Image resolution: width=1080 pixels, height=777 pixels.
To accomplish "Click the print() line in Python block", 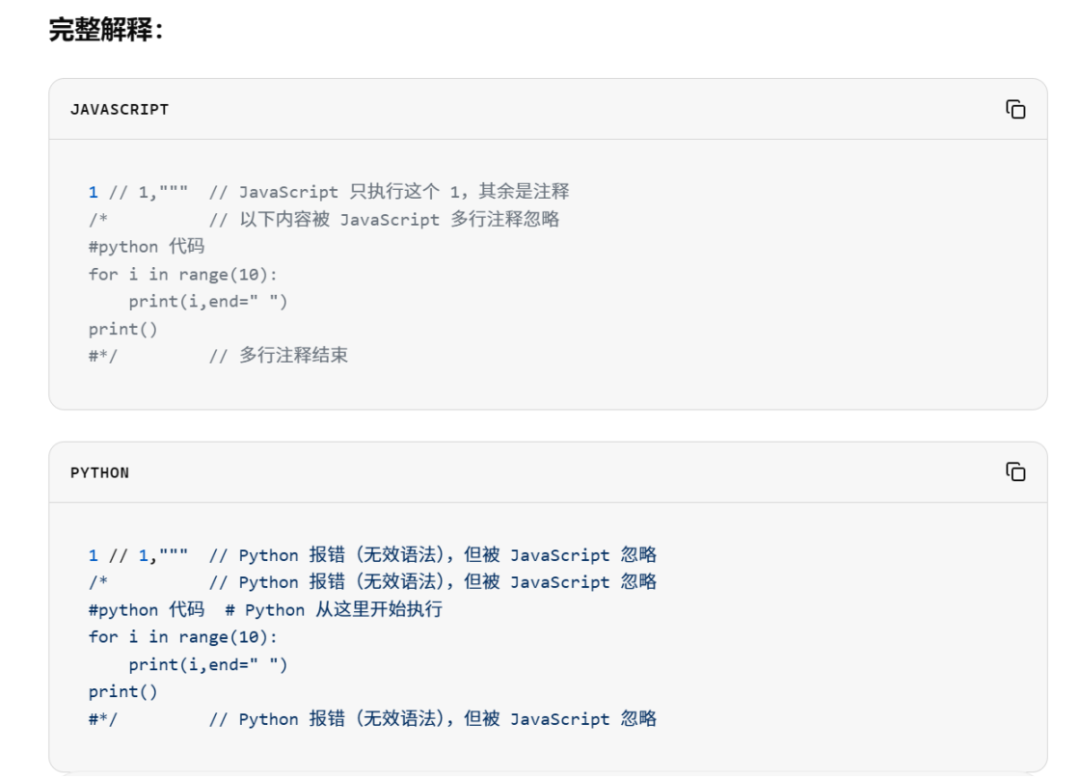I will 123,692.
